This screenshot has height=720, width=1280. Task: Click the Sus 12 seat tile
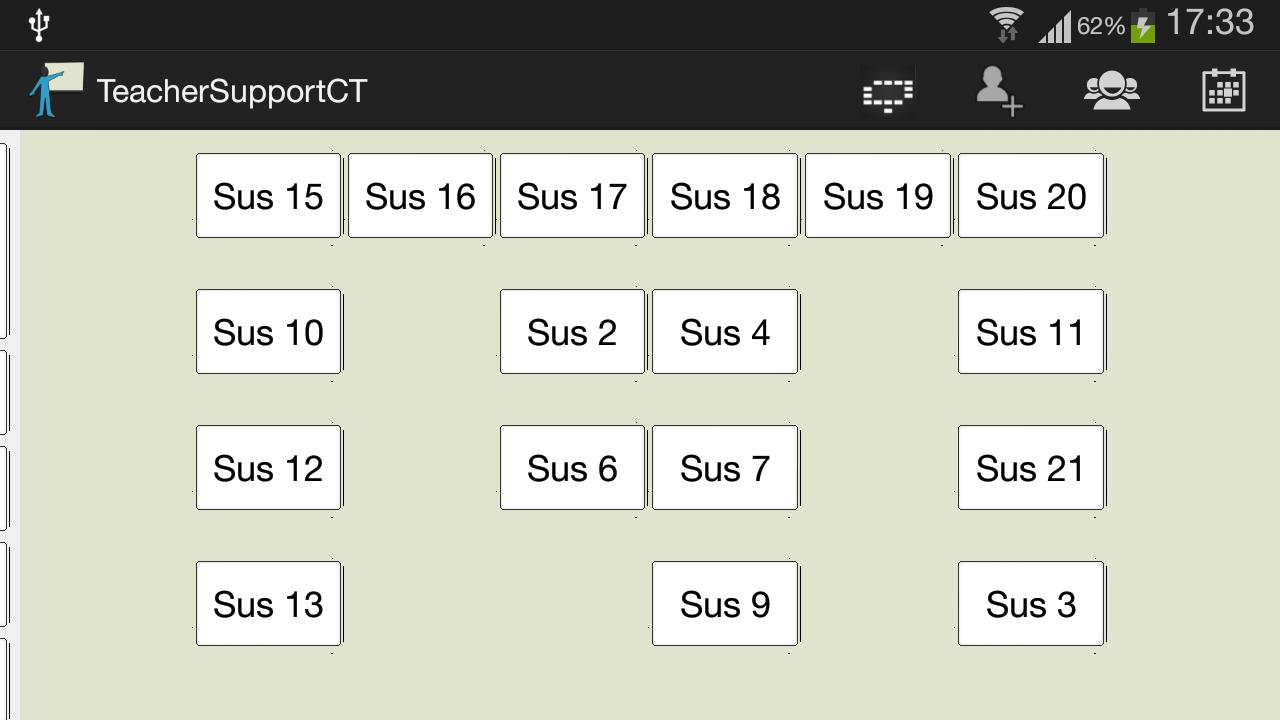[x=267, y=467]
